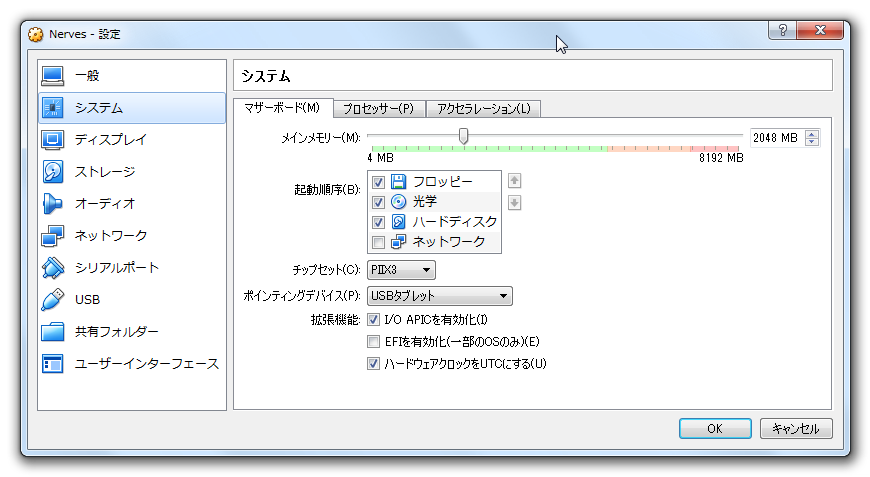Open the chipset PIIX3 dropdown
The width and height of the screenshot is (870, 477).
401,270
